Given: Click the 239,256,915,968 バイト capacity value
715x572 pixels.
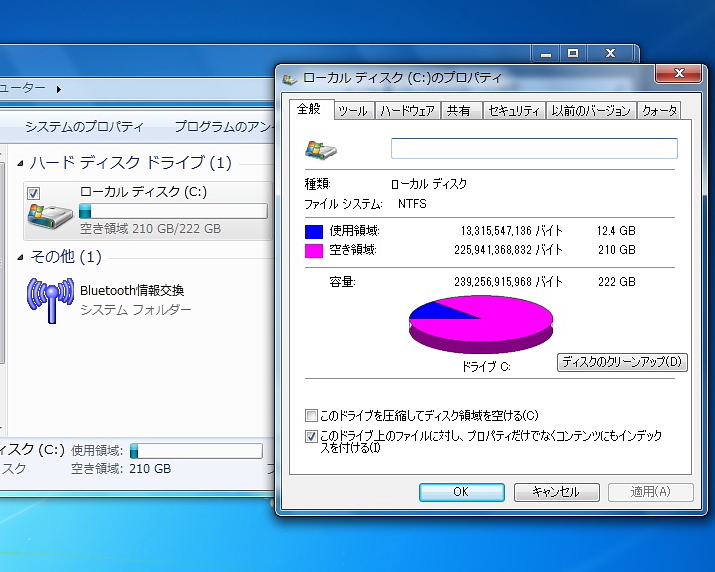Looking at the screenshot, I should [508, 282].
